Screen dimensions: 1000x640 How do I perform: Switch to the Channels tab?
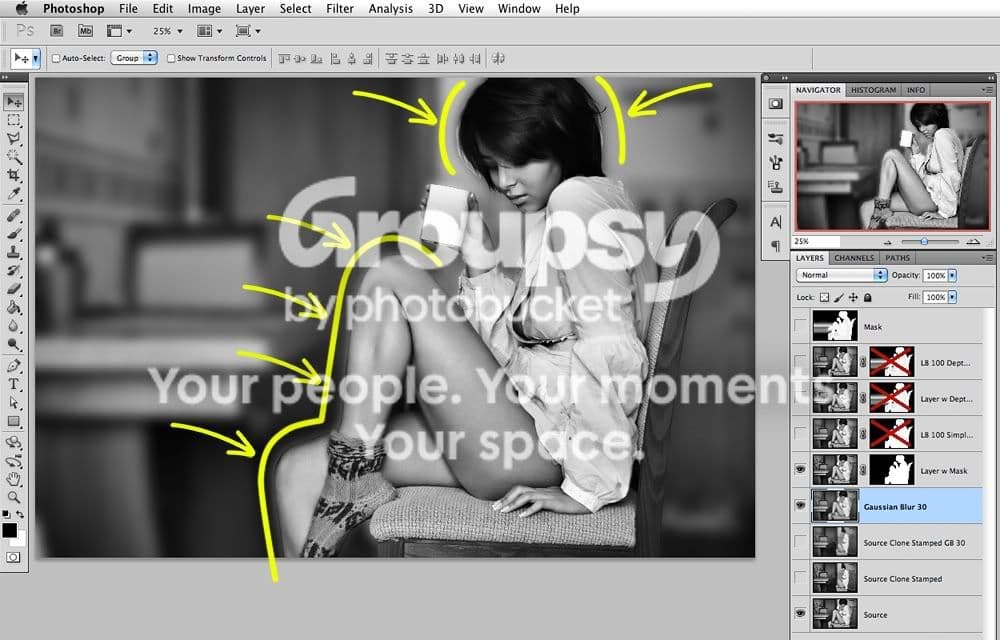click(853, 258)
